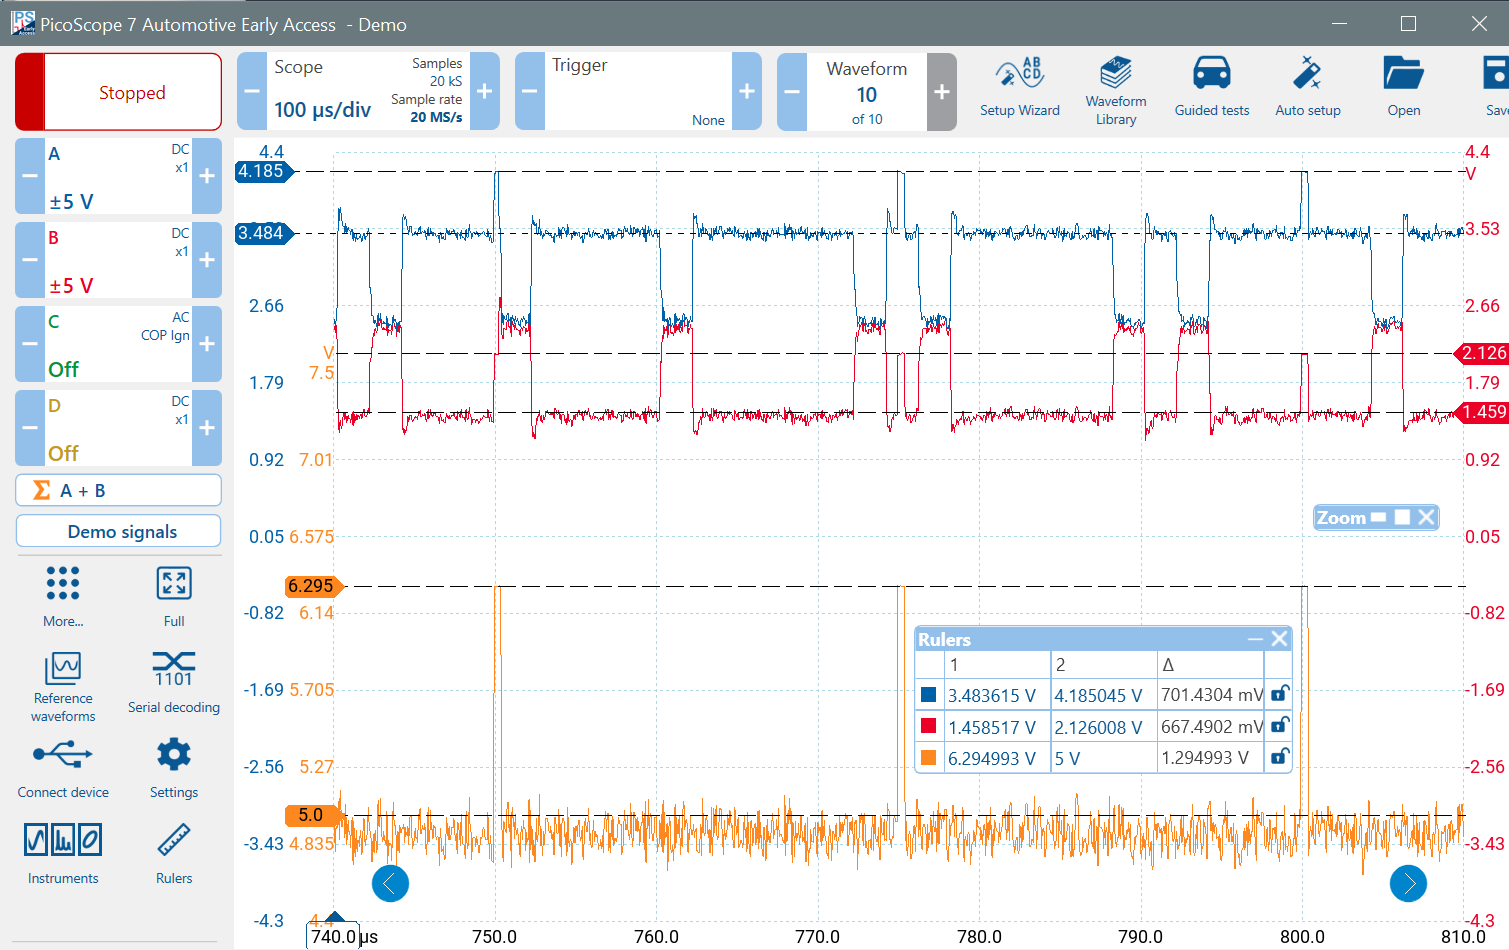Maximize the Zoom overview window
1509x950 pixels.
(1402, 517)
